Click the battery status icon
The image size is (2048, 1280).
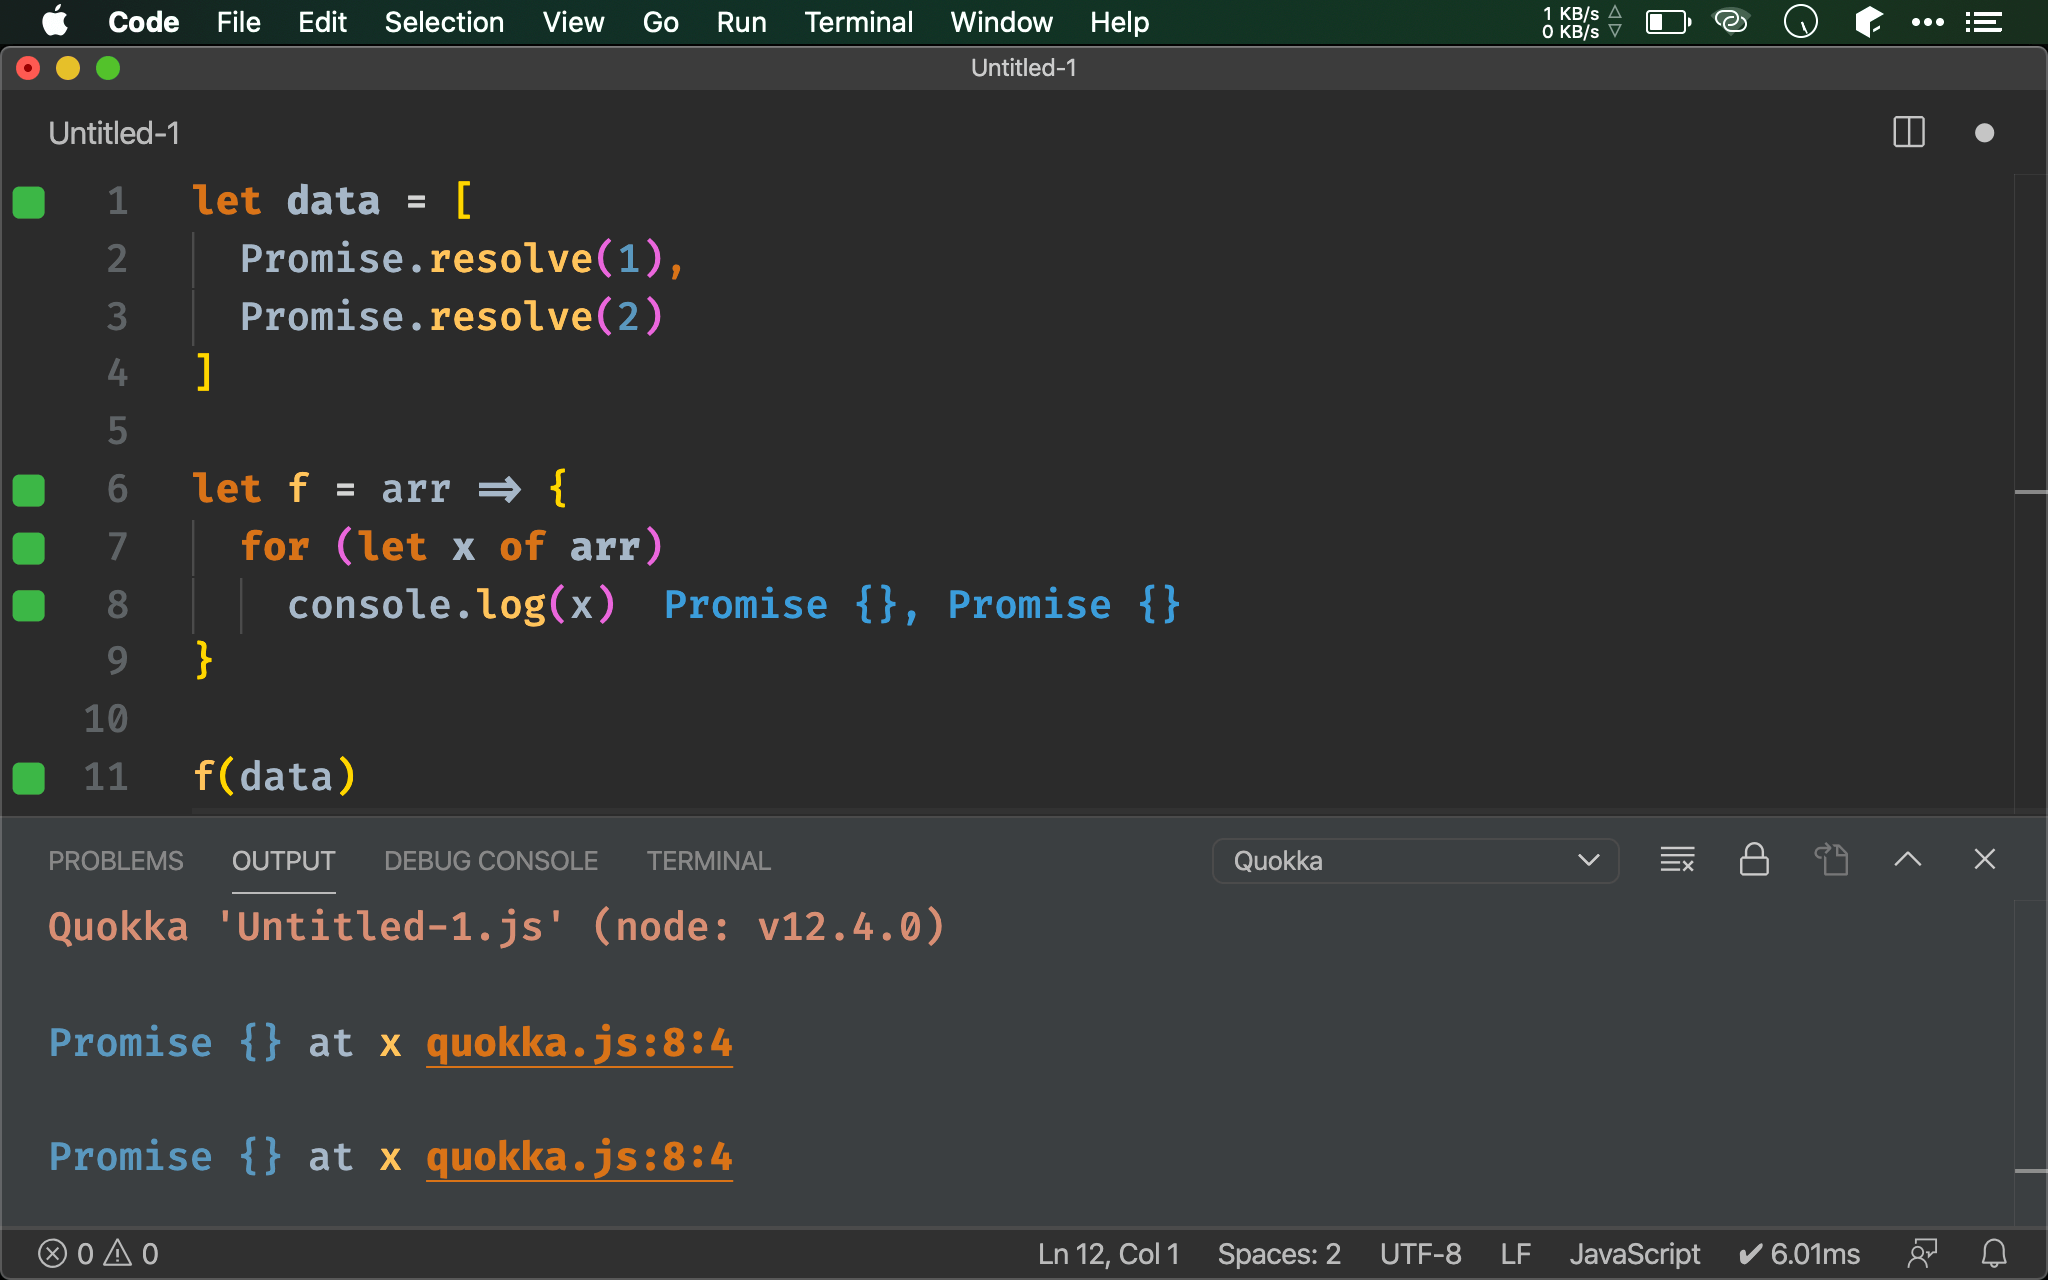[x=1668, y=22]
